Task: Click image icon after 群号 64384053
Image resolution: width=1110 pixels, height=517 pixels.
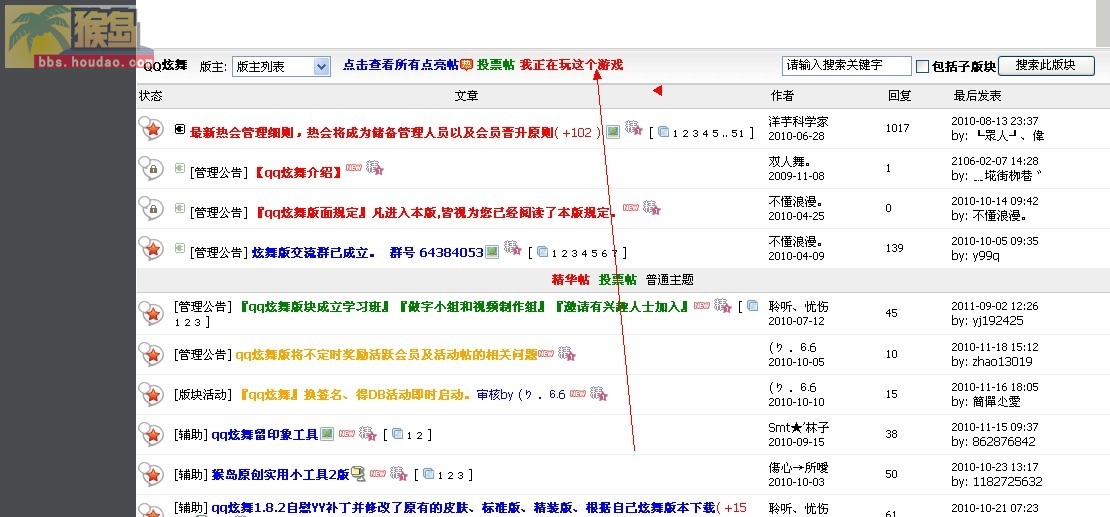Action: coord(492,251)
